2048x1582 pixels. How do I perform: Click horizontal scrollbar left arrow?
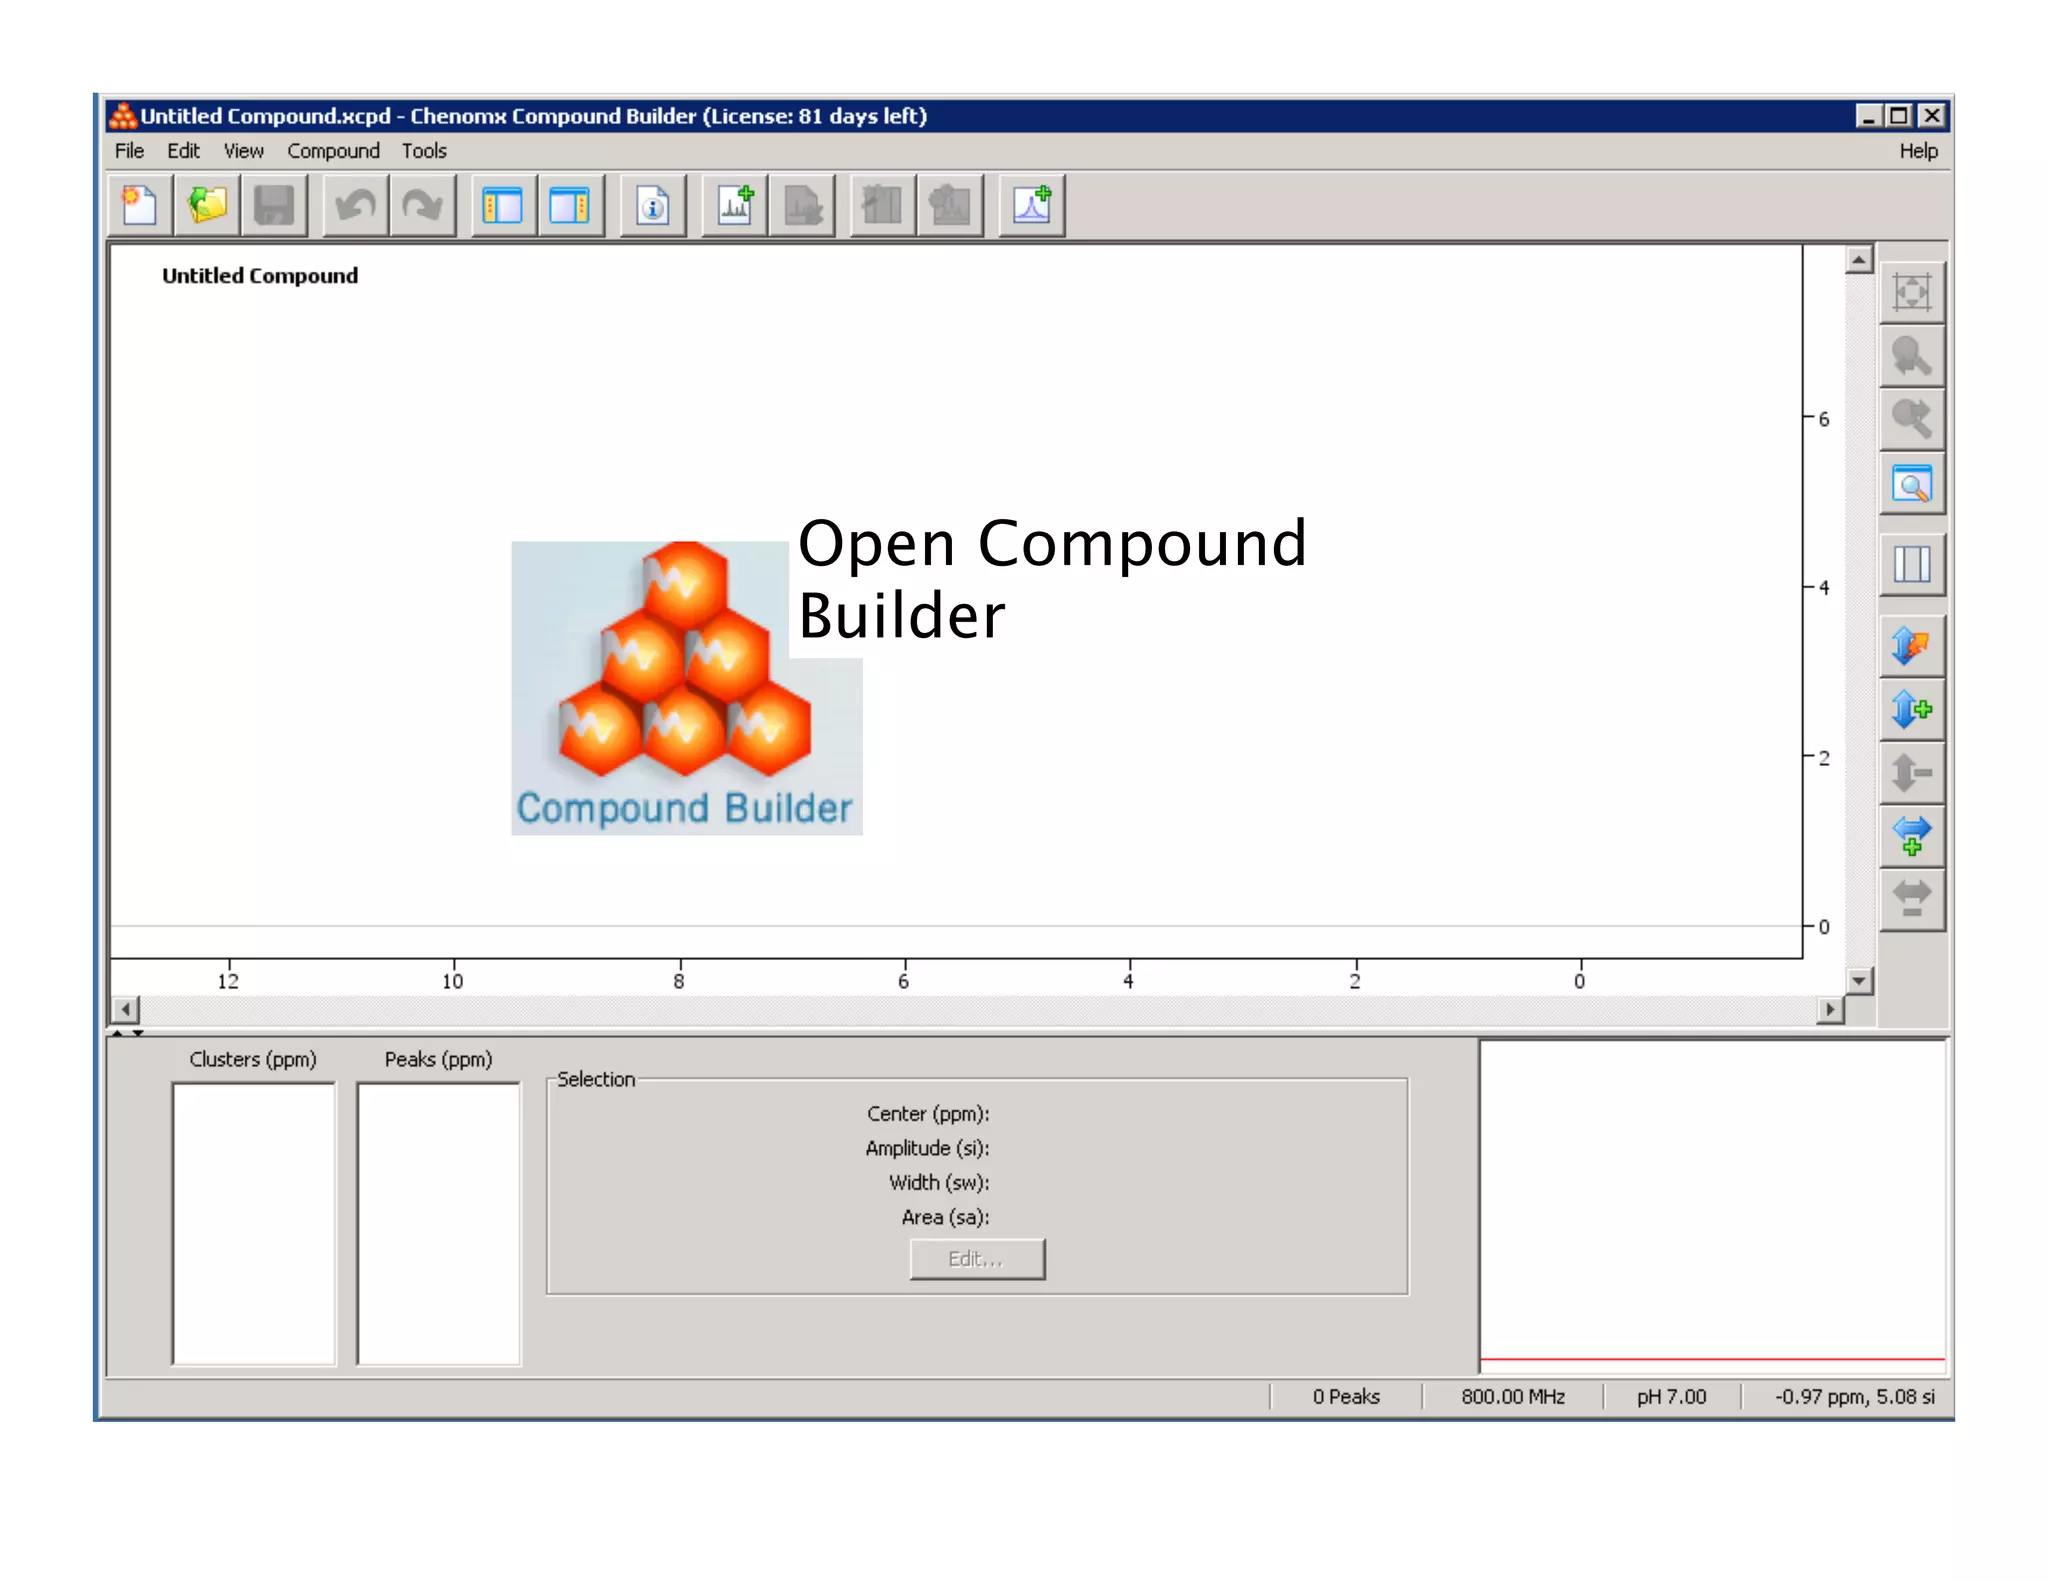pos(125,1009)
